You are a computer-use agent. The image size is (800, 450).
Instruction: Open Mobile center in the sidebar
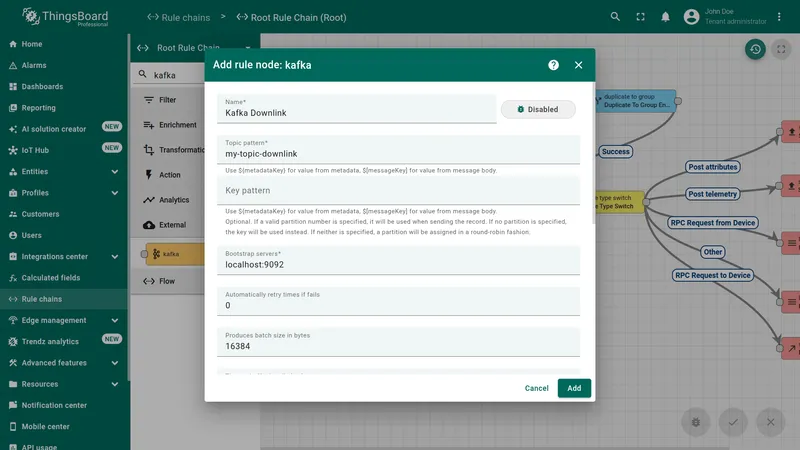(x=64, y=427)
